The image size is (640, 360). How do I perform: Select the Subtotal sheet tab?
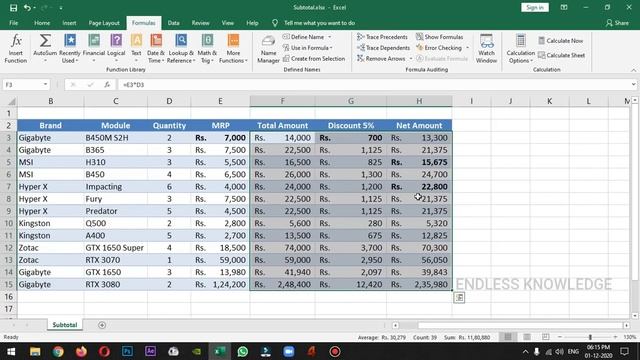(64, 325)
